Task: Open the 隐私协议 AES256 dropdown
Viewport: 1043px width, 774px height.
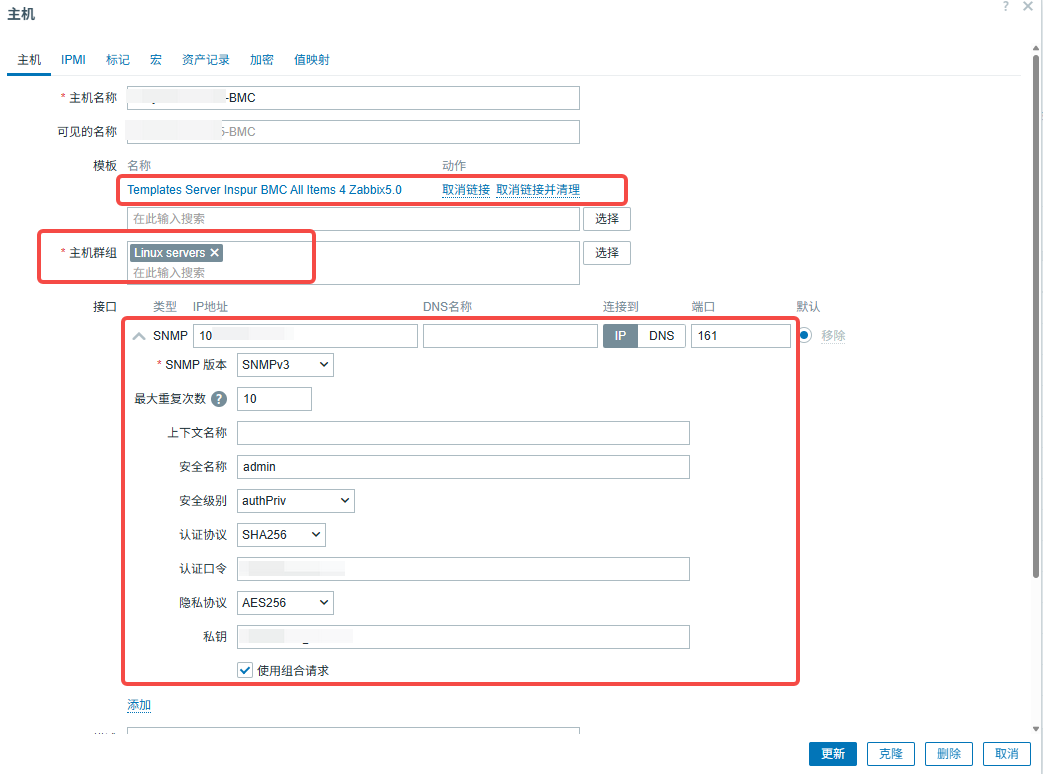Action: (x=285, y=603)
